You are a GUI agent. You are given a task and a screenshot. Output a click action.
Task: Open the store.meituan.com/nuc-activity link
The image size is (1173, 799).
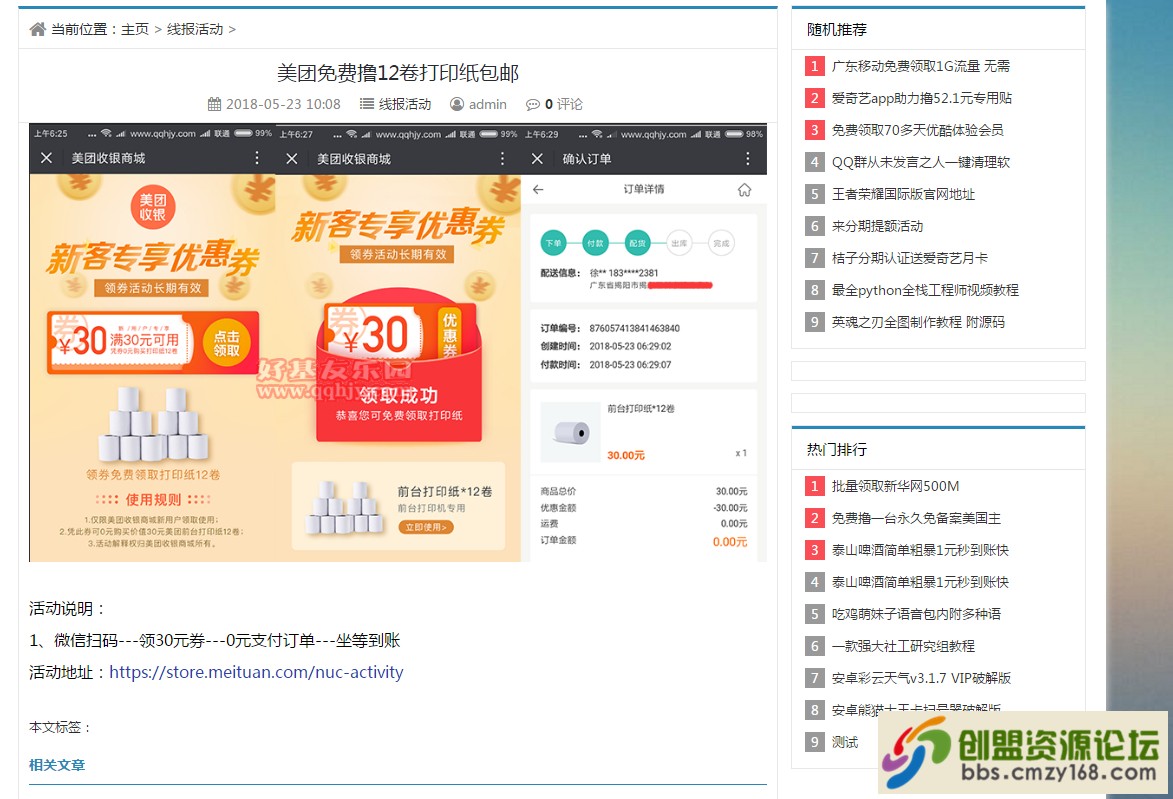256,672
